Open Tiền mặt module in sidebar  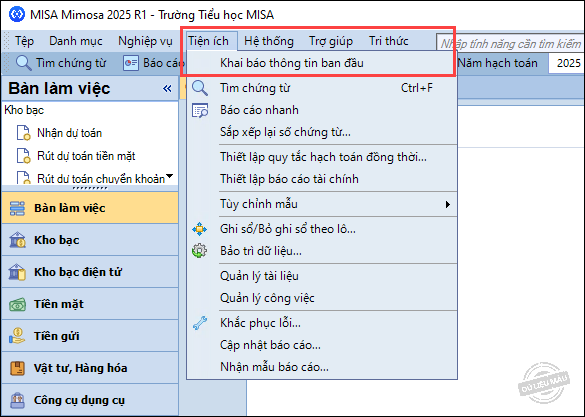pos(90,304)
